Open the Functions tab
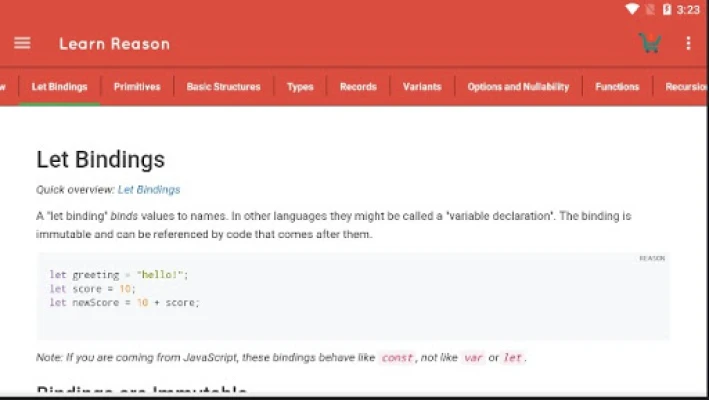The height and width of the screenshot is (400, 709). click(617, 87)
